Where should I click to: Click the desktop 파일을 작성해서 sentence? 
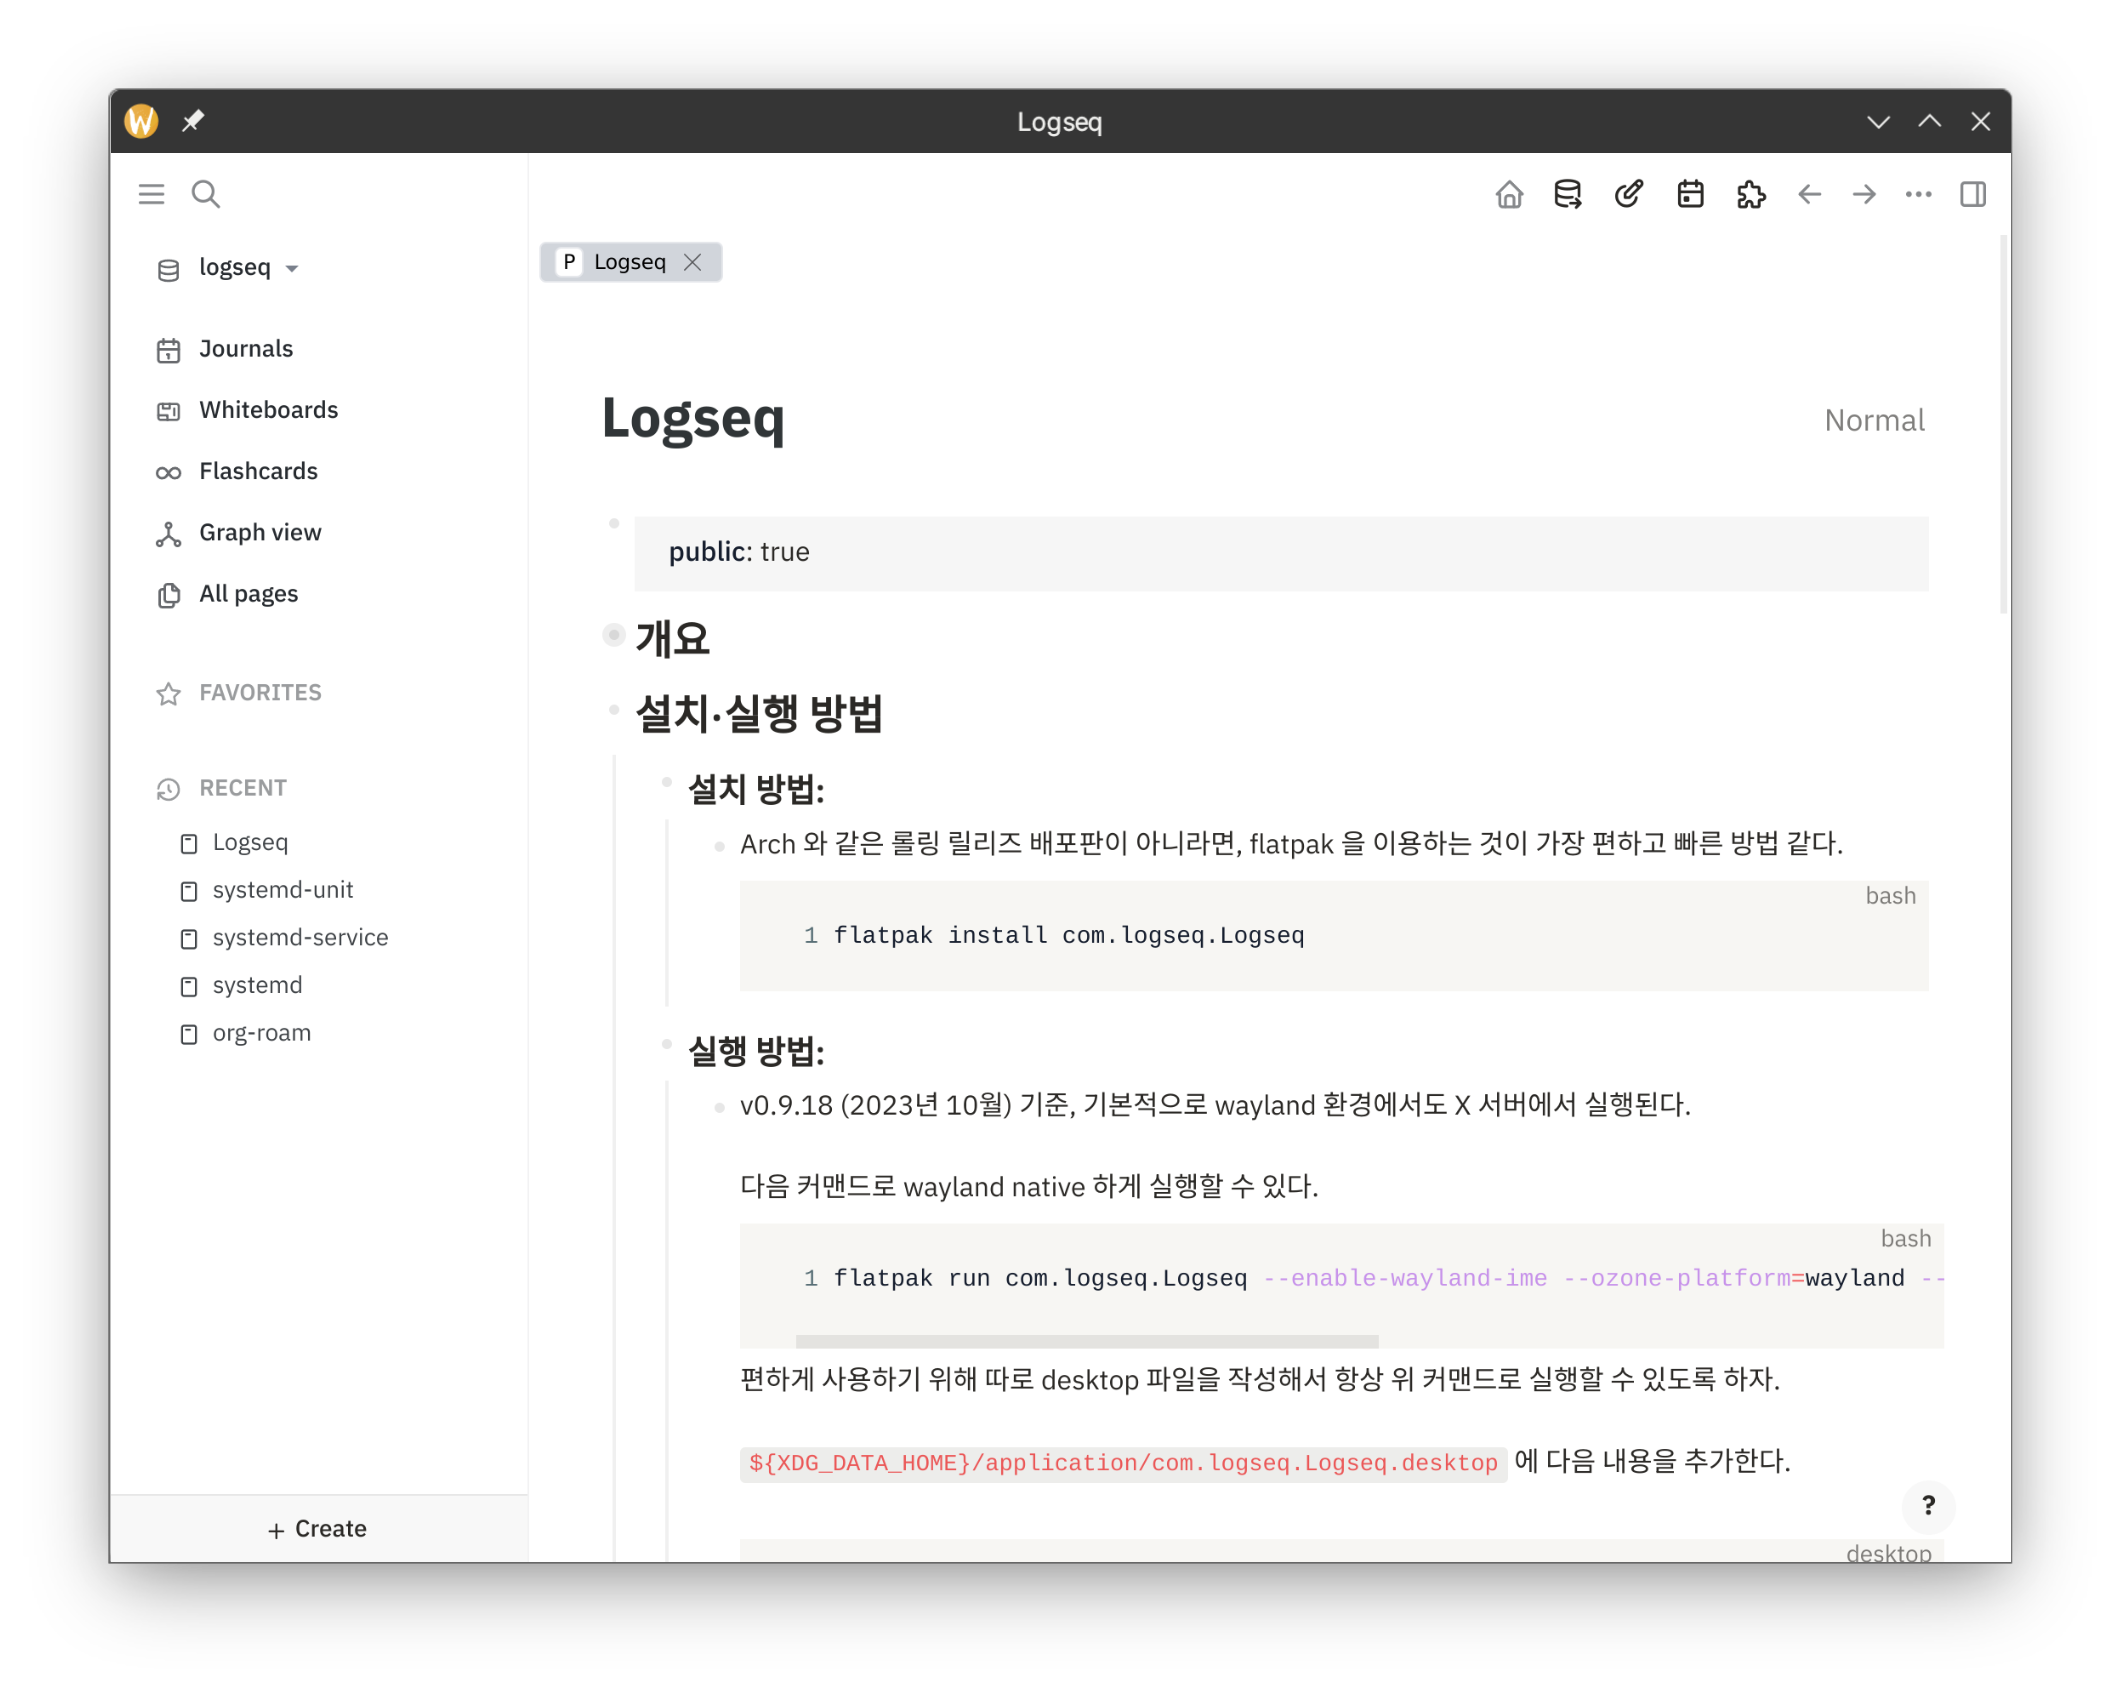[x=1260, y=1381]
